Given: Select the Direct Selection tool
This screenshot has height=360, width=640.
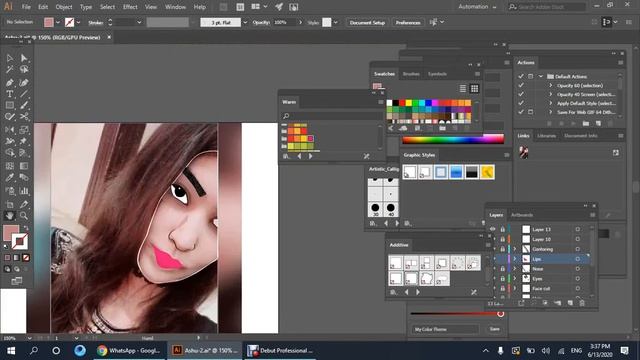Looking at the screenshot, I should point(24,58).
